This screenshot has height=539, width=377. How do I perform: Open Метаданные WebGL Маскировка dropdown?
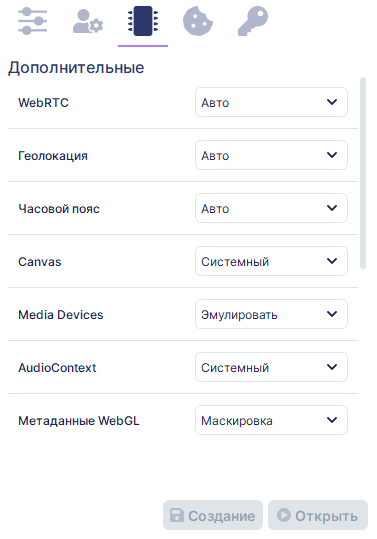click(x=271, y=420)
